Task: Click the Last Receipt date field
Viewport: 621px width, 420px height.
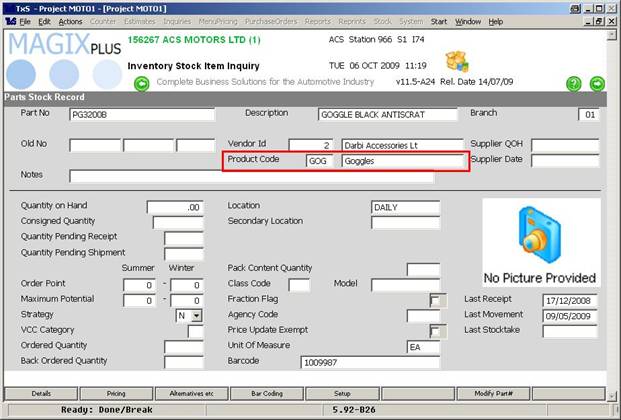Action: tap(570, 301)
